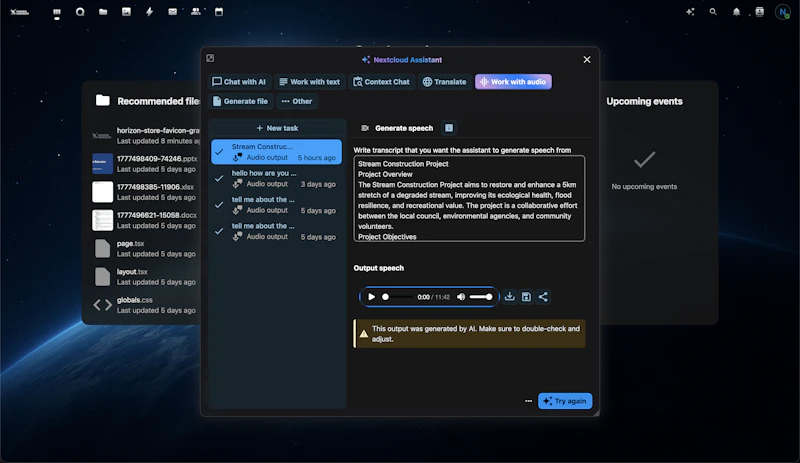
Task: Click 'No upcoming events' text
Action: pyautogui.click(x=644, y=186)
